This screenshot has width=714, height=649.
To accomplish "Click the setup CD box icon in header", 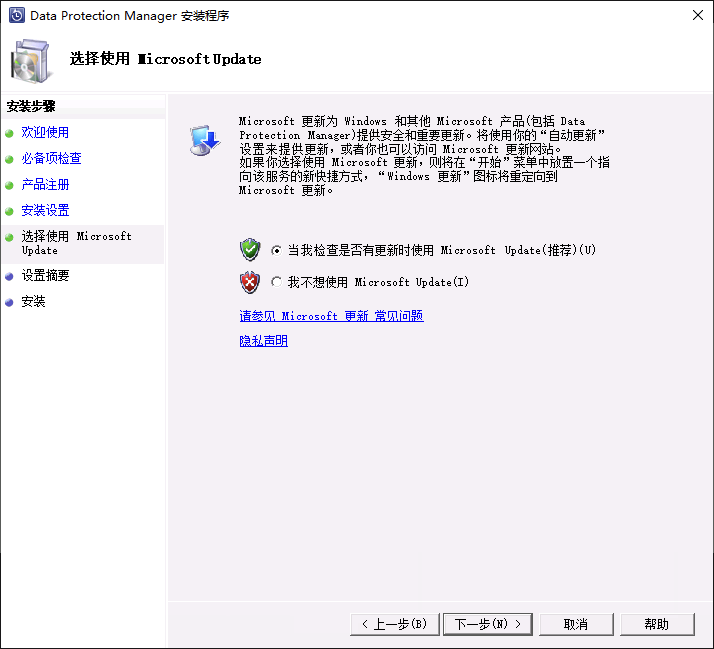I will tap(30, 61).
